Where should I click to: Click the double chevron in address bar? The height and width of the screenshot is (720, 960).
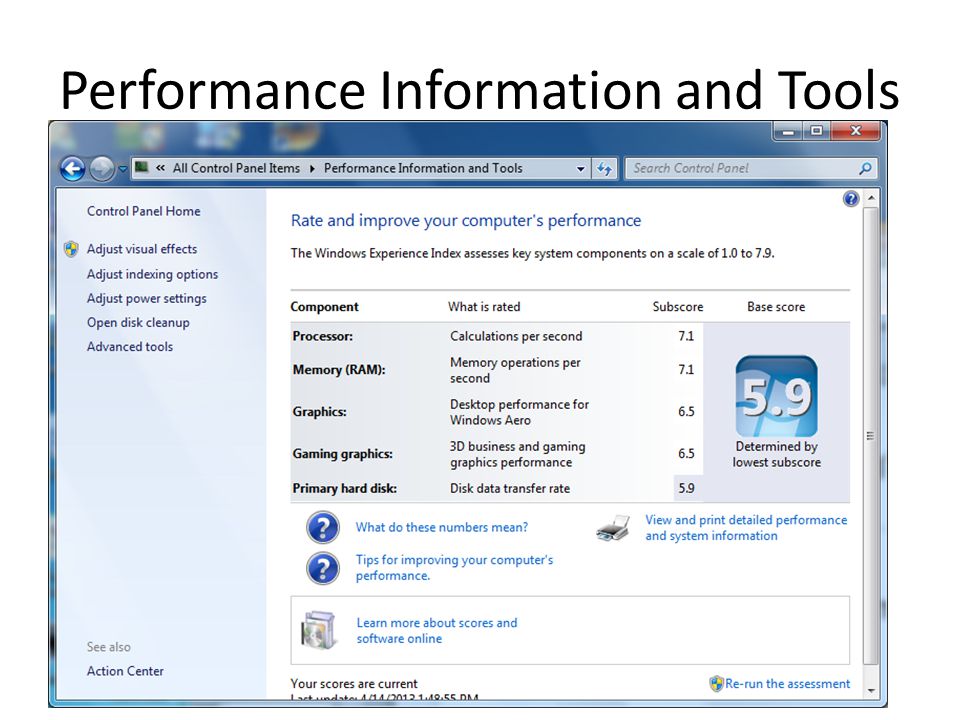click(160, 168)
